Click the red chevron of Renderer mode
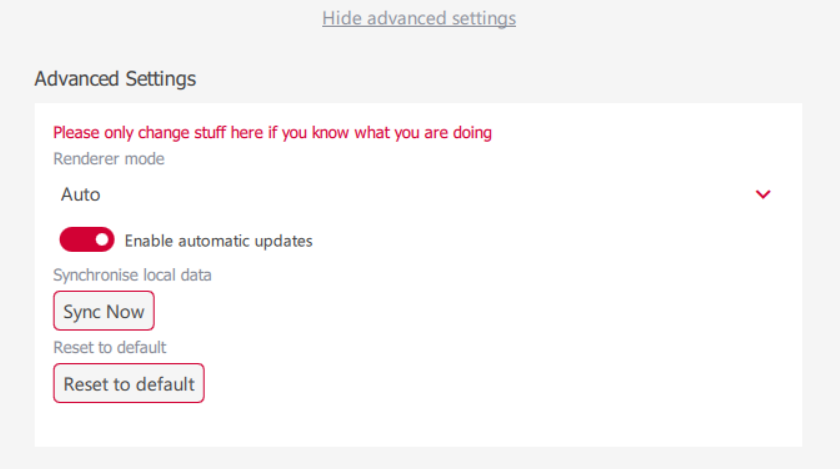This screenshot has height=469, width=840. [x=763, y=195]
